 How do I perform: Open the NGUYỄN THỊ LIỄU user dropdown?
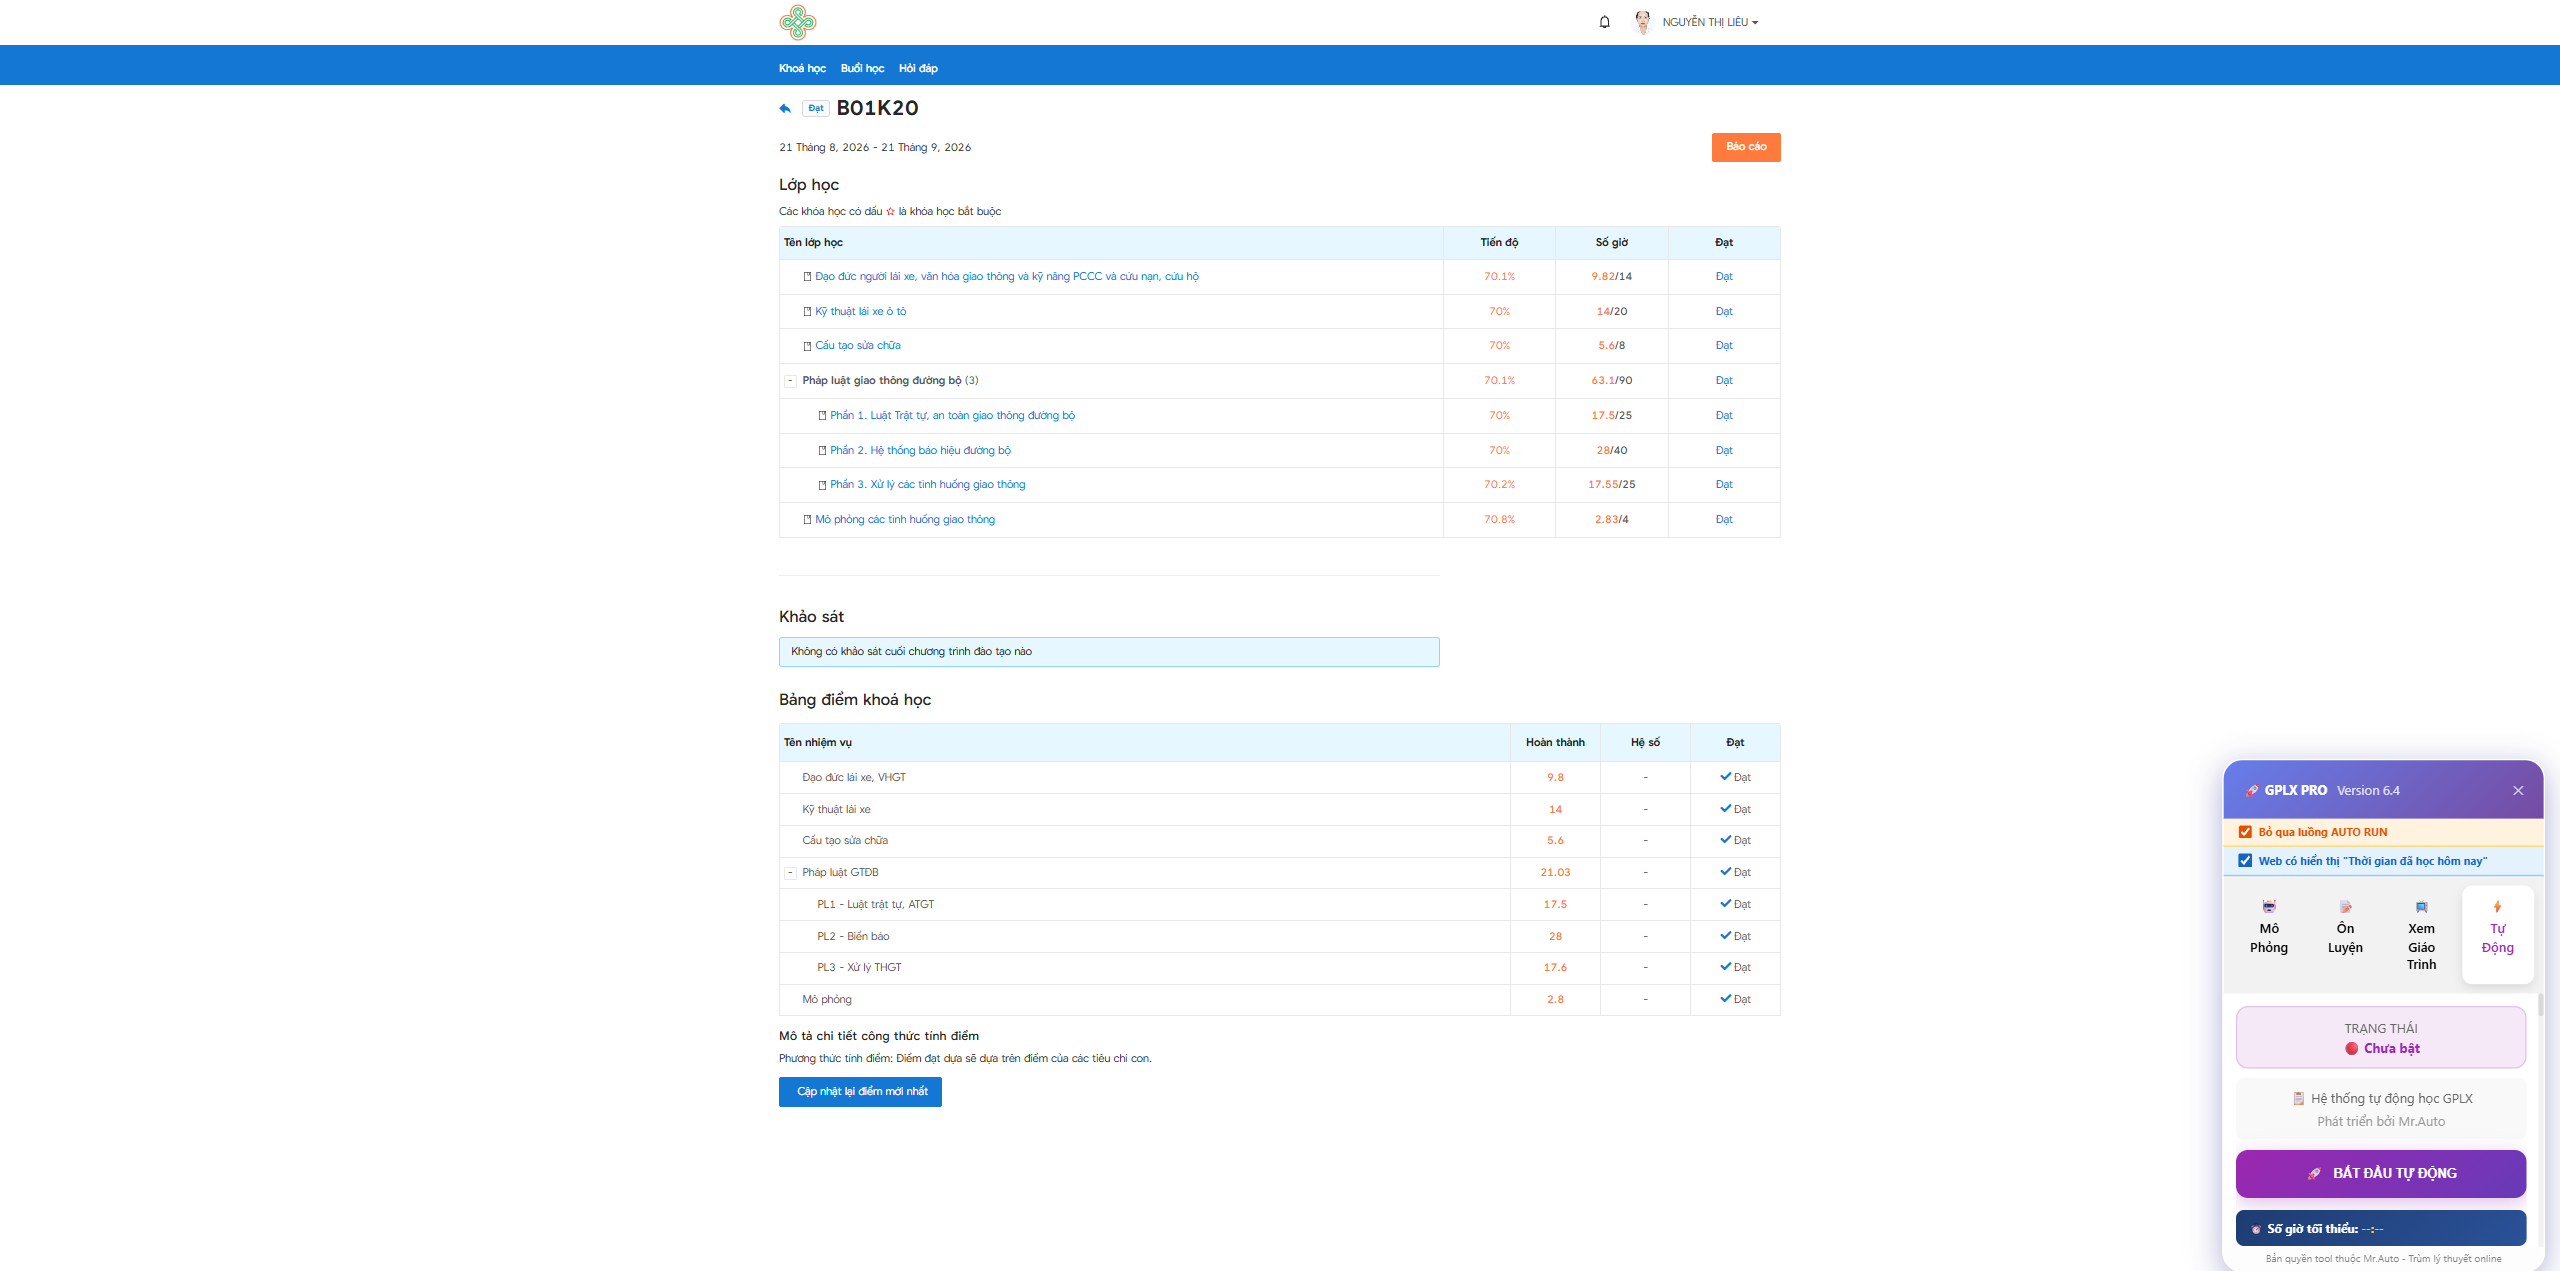pos(1710,22)
